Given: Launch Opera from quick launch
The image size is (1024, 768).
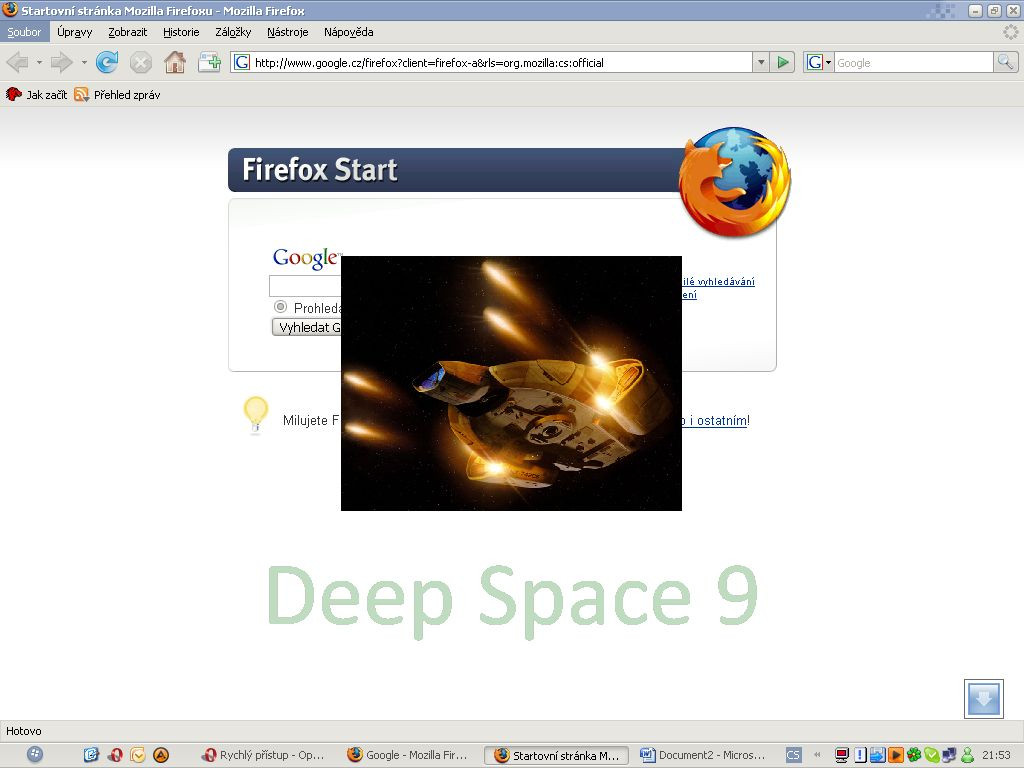Looking at the screenshot, I should (115, 755).
